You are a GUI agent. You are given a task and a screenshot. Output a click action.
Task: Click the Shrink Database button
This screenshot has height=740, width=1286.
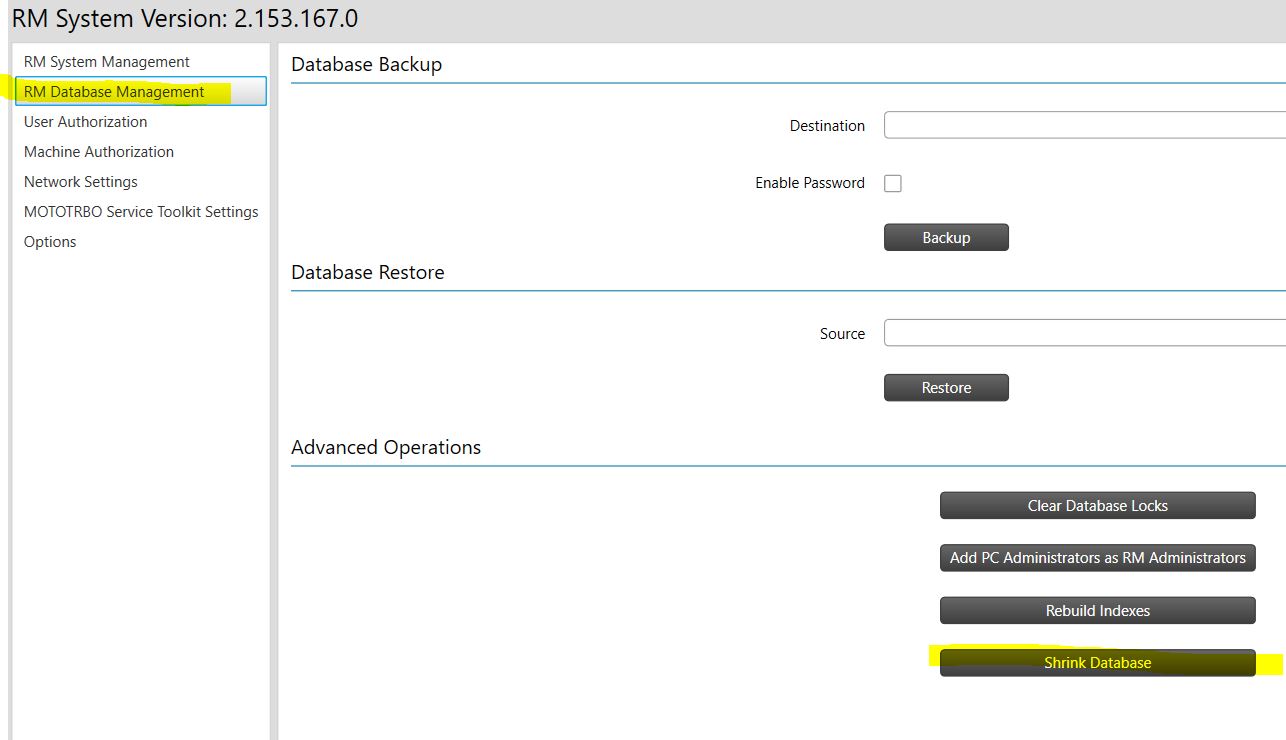(1097, 662)
